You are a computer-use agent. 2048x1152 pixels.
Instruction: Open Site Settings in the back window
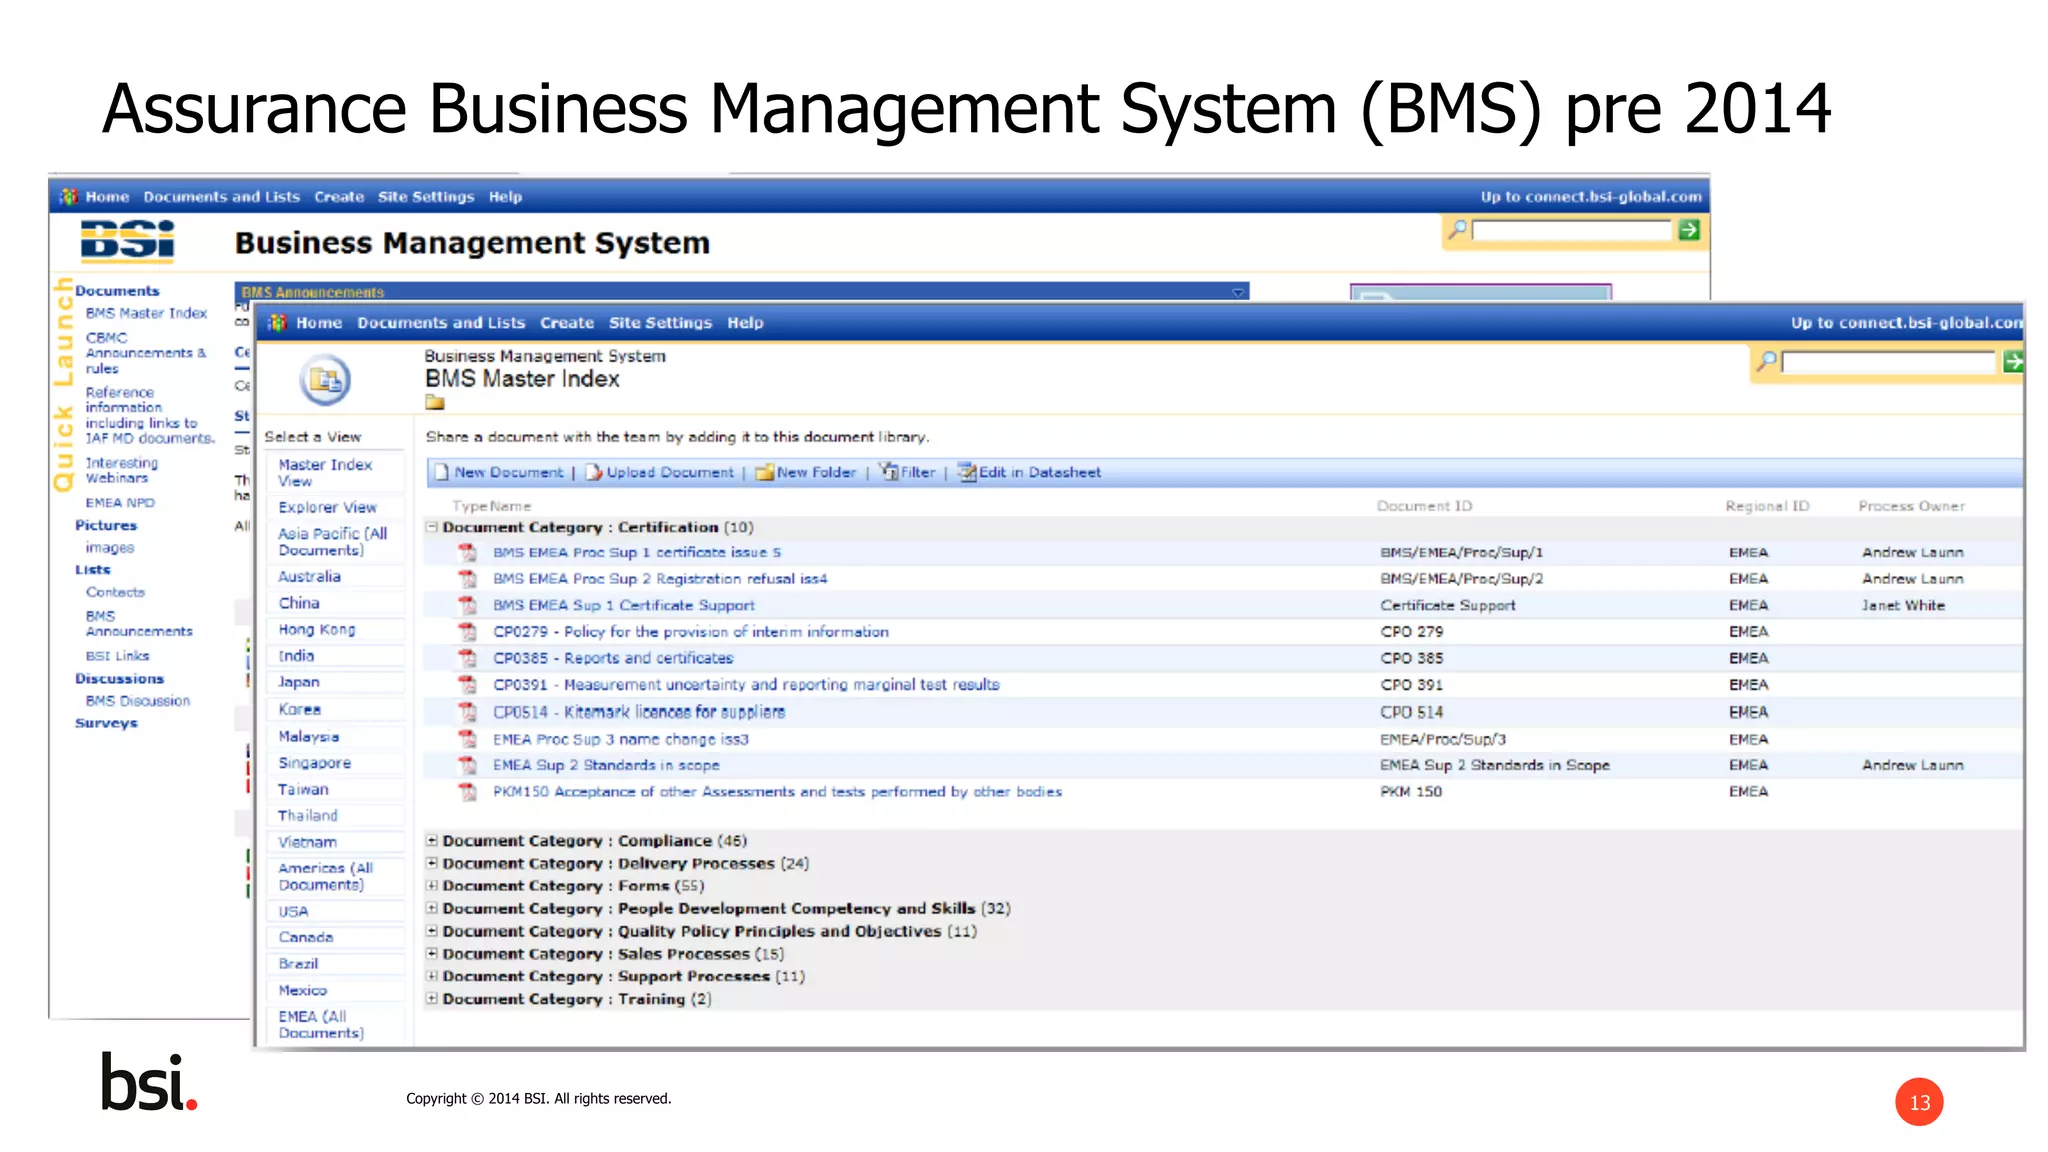pyautogui.click(x=426, y=197)
